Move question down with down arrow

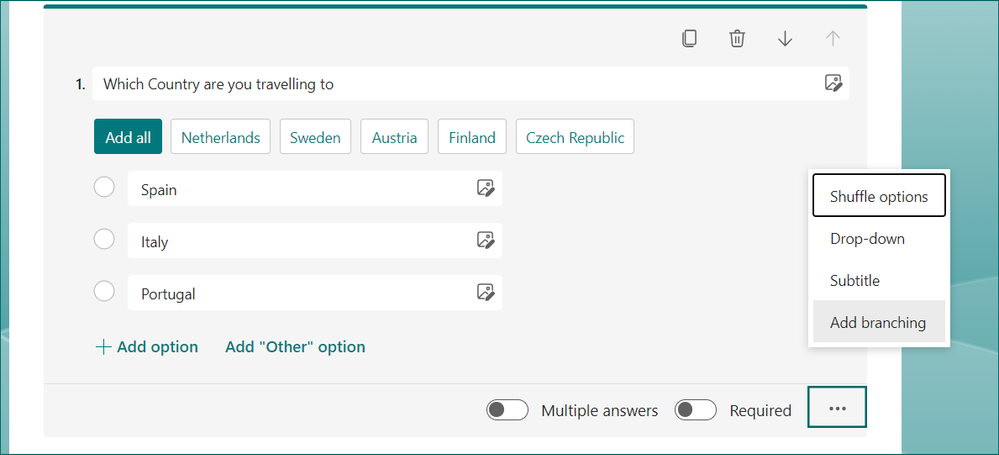click(785, 39)
